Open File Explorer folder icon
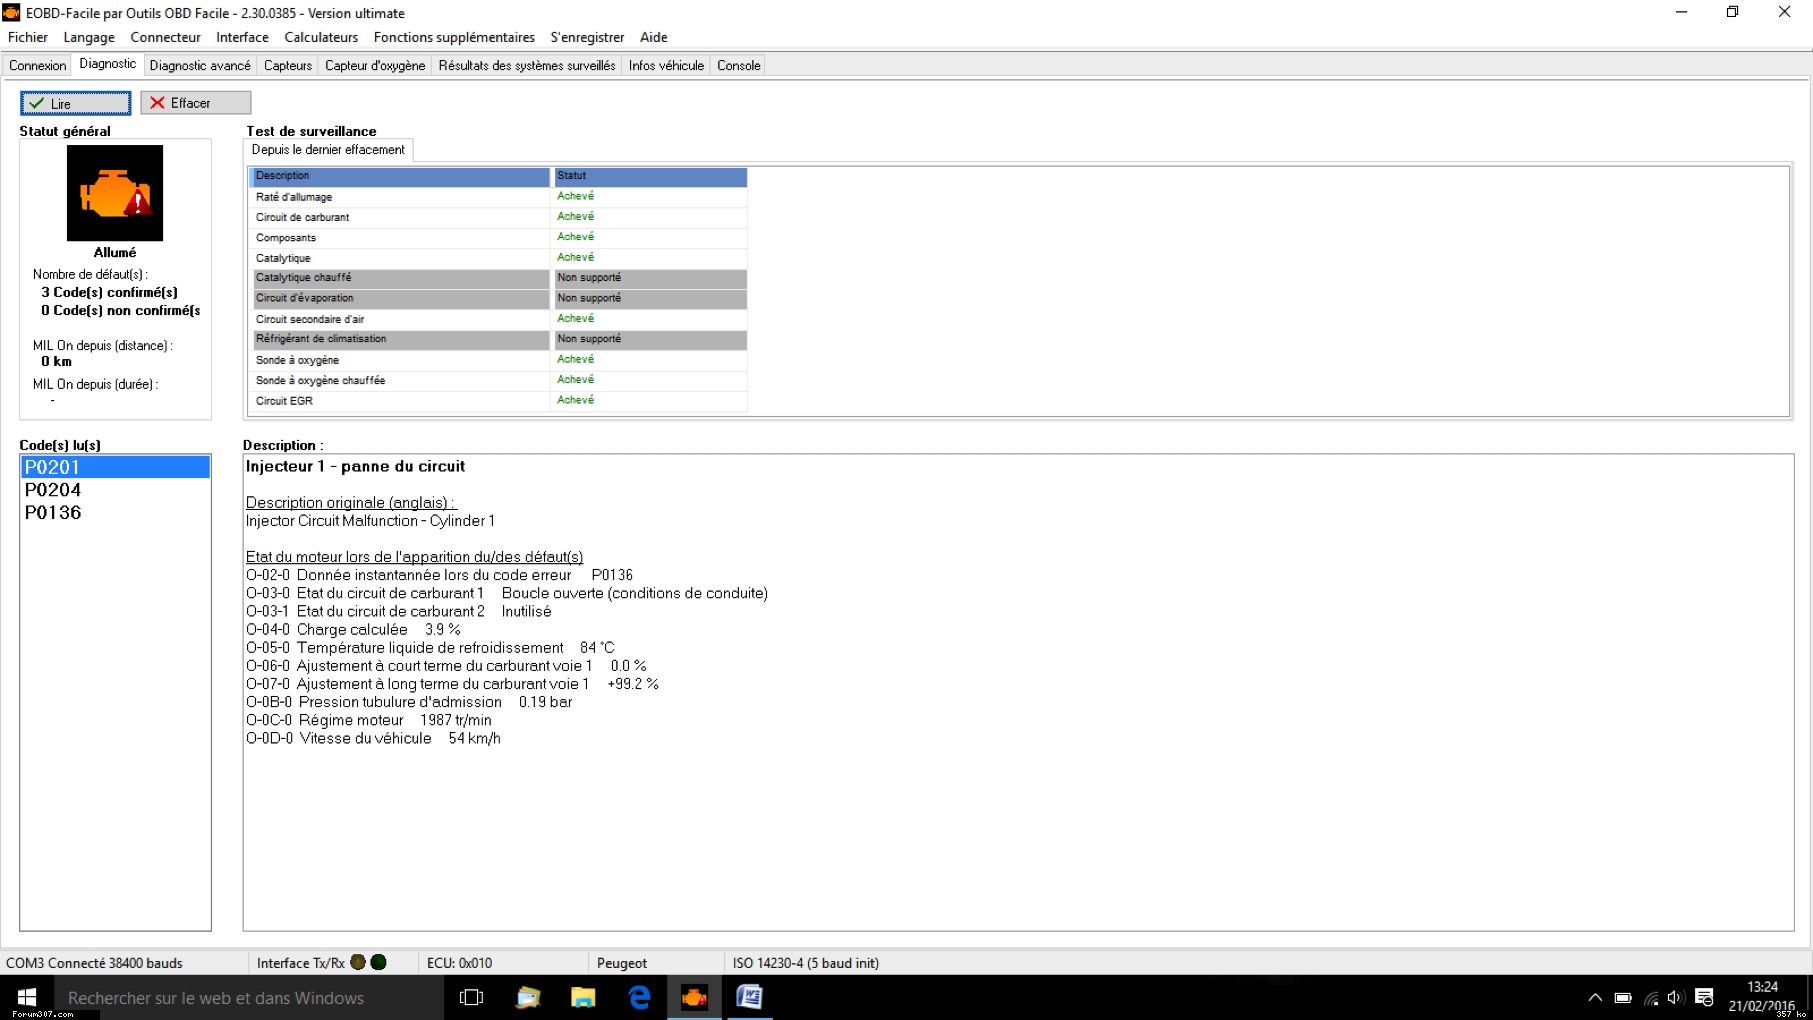 tap(583, 997)
